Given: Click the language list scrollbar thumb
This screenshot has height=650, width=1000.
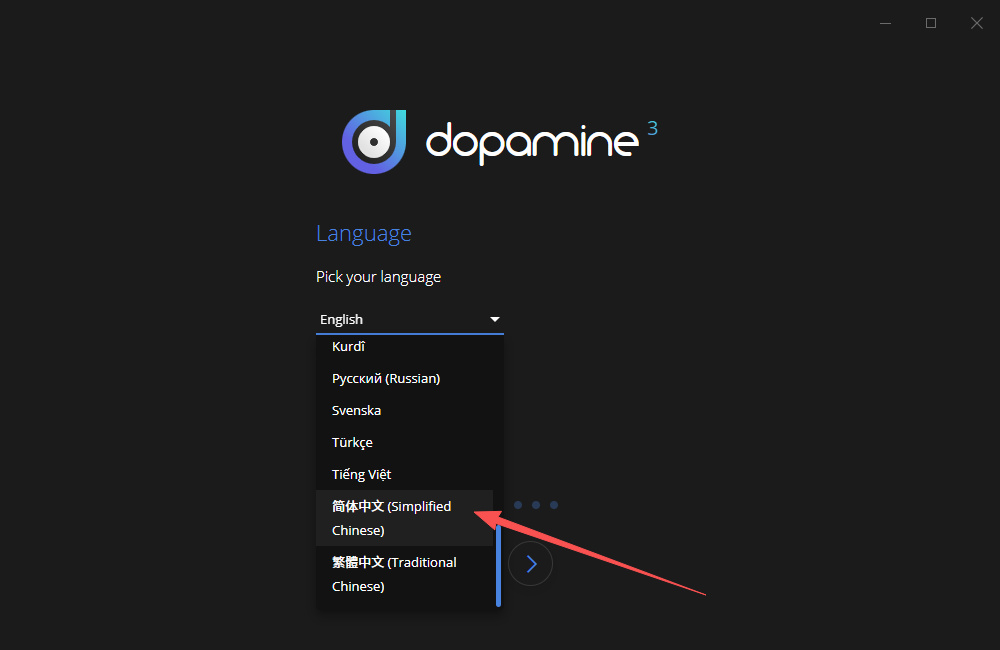Looking at the screenshot, I should (x=498, y=565).
